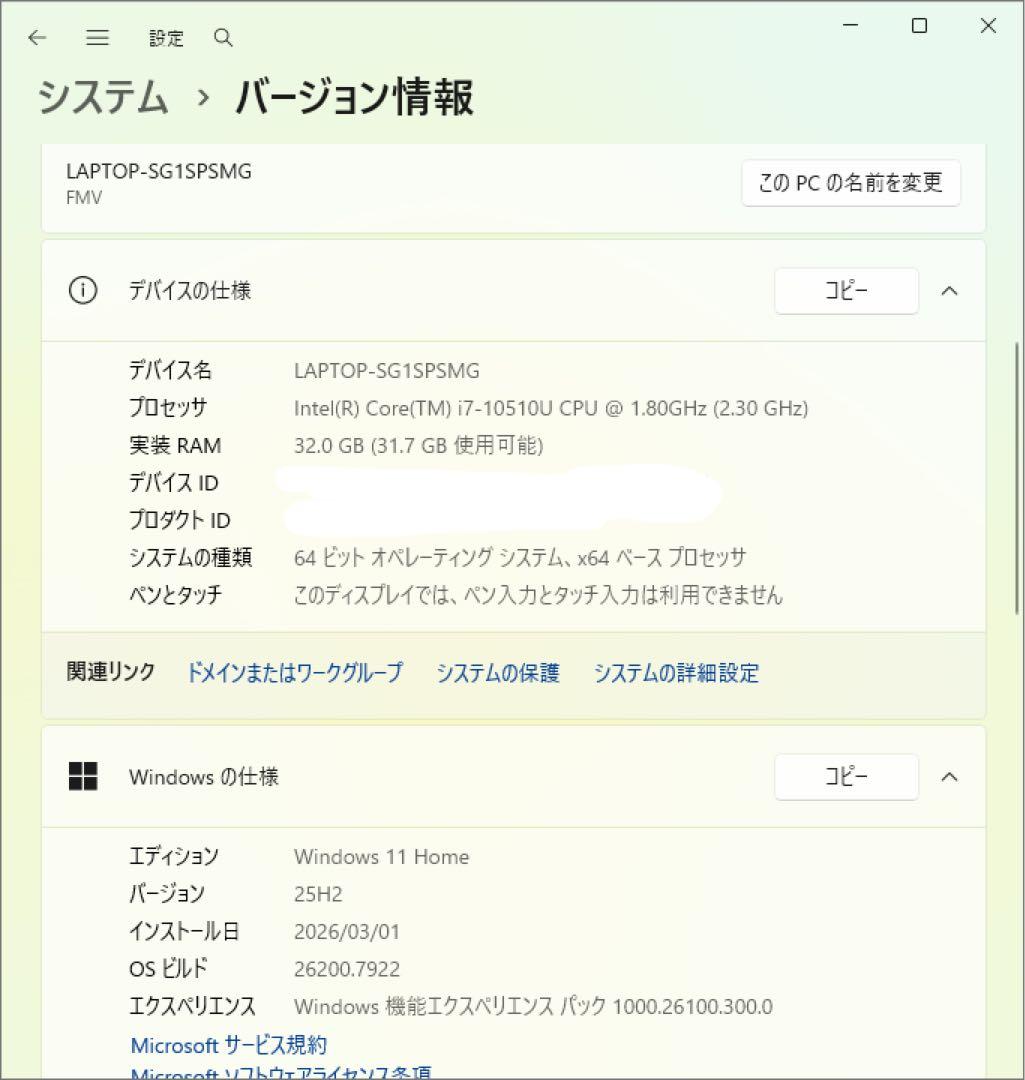Click PC name LAPTOP-SG1SPSMG in top card

(x=159, y=171)
